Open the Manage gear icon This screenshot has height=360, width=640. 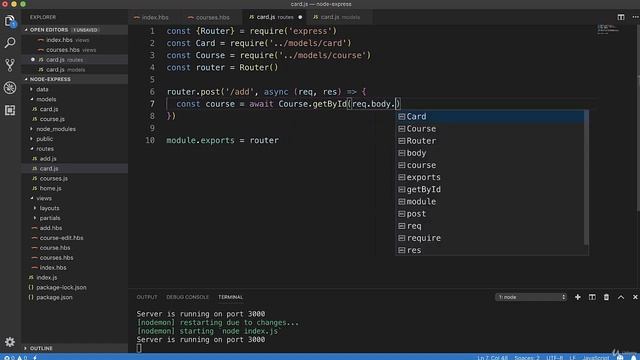tap(10, 342)
